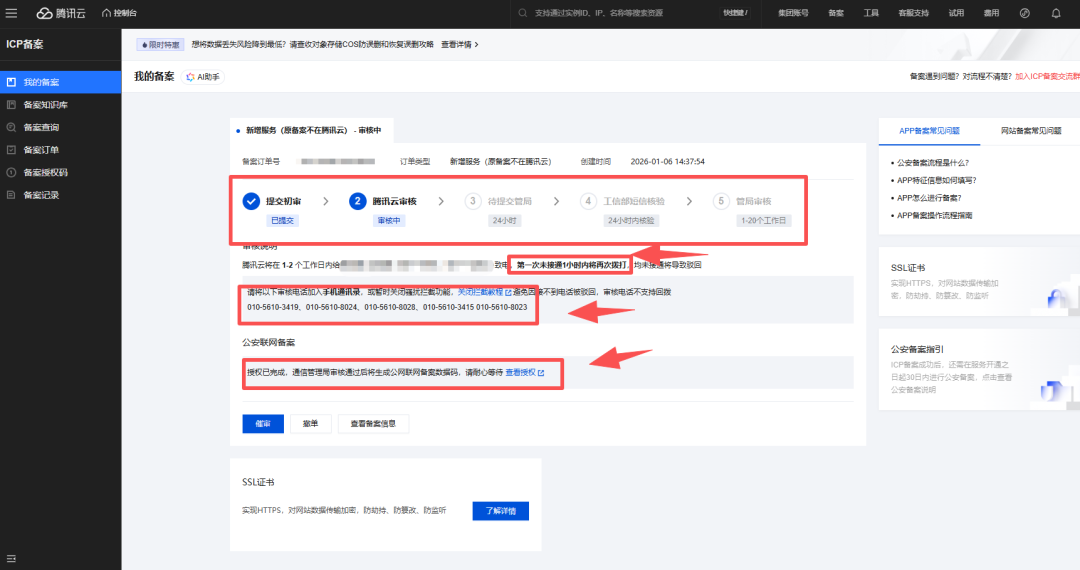
Task: Open 备案授权码 in sidebar
Action: (x=61, y=172)
